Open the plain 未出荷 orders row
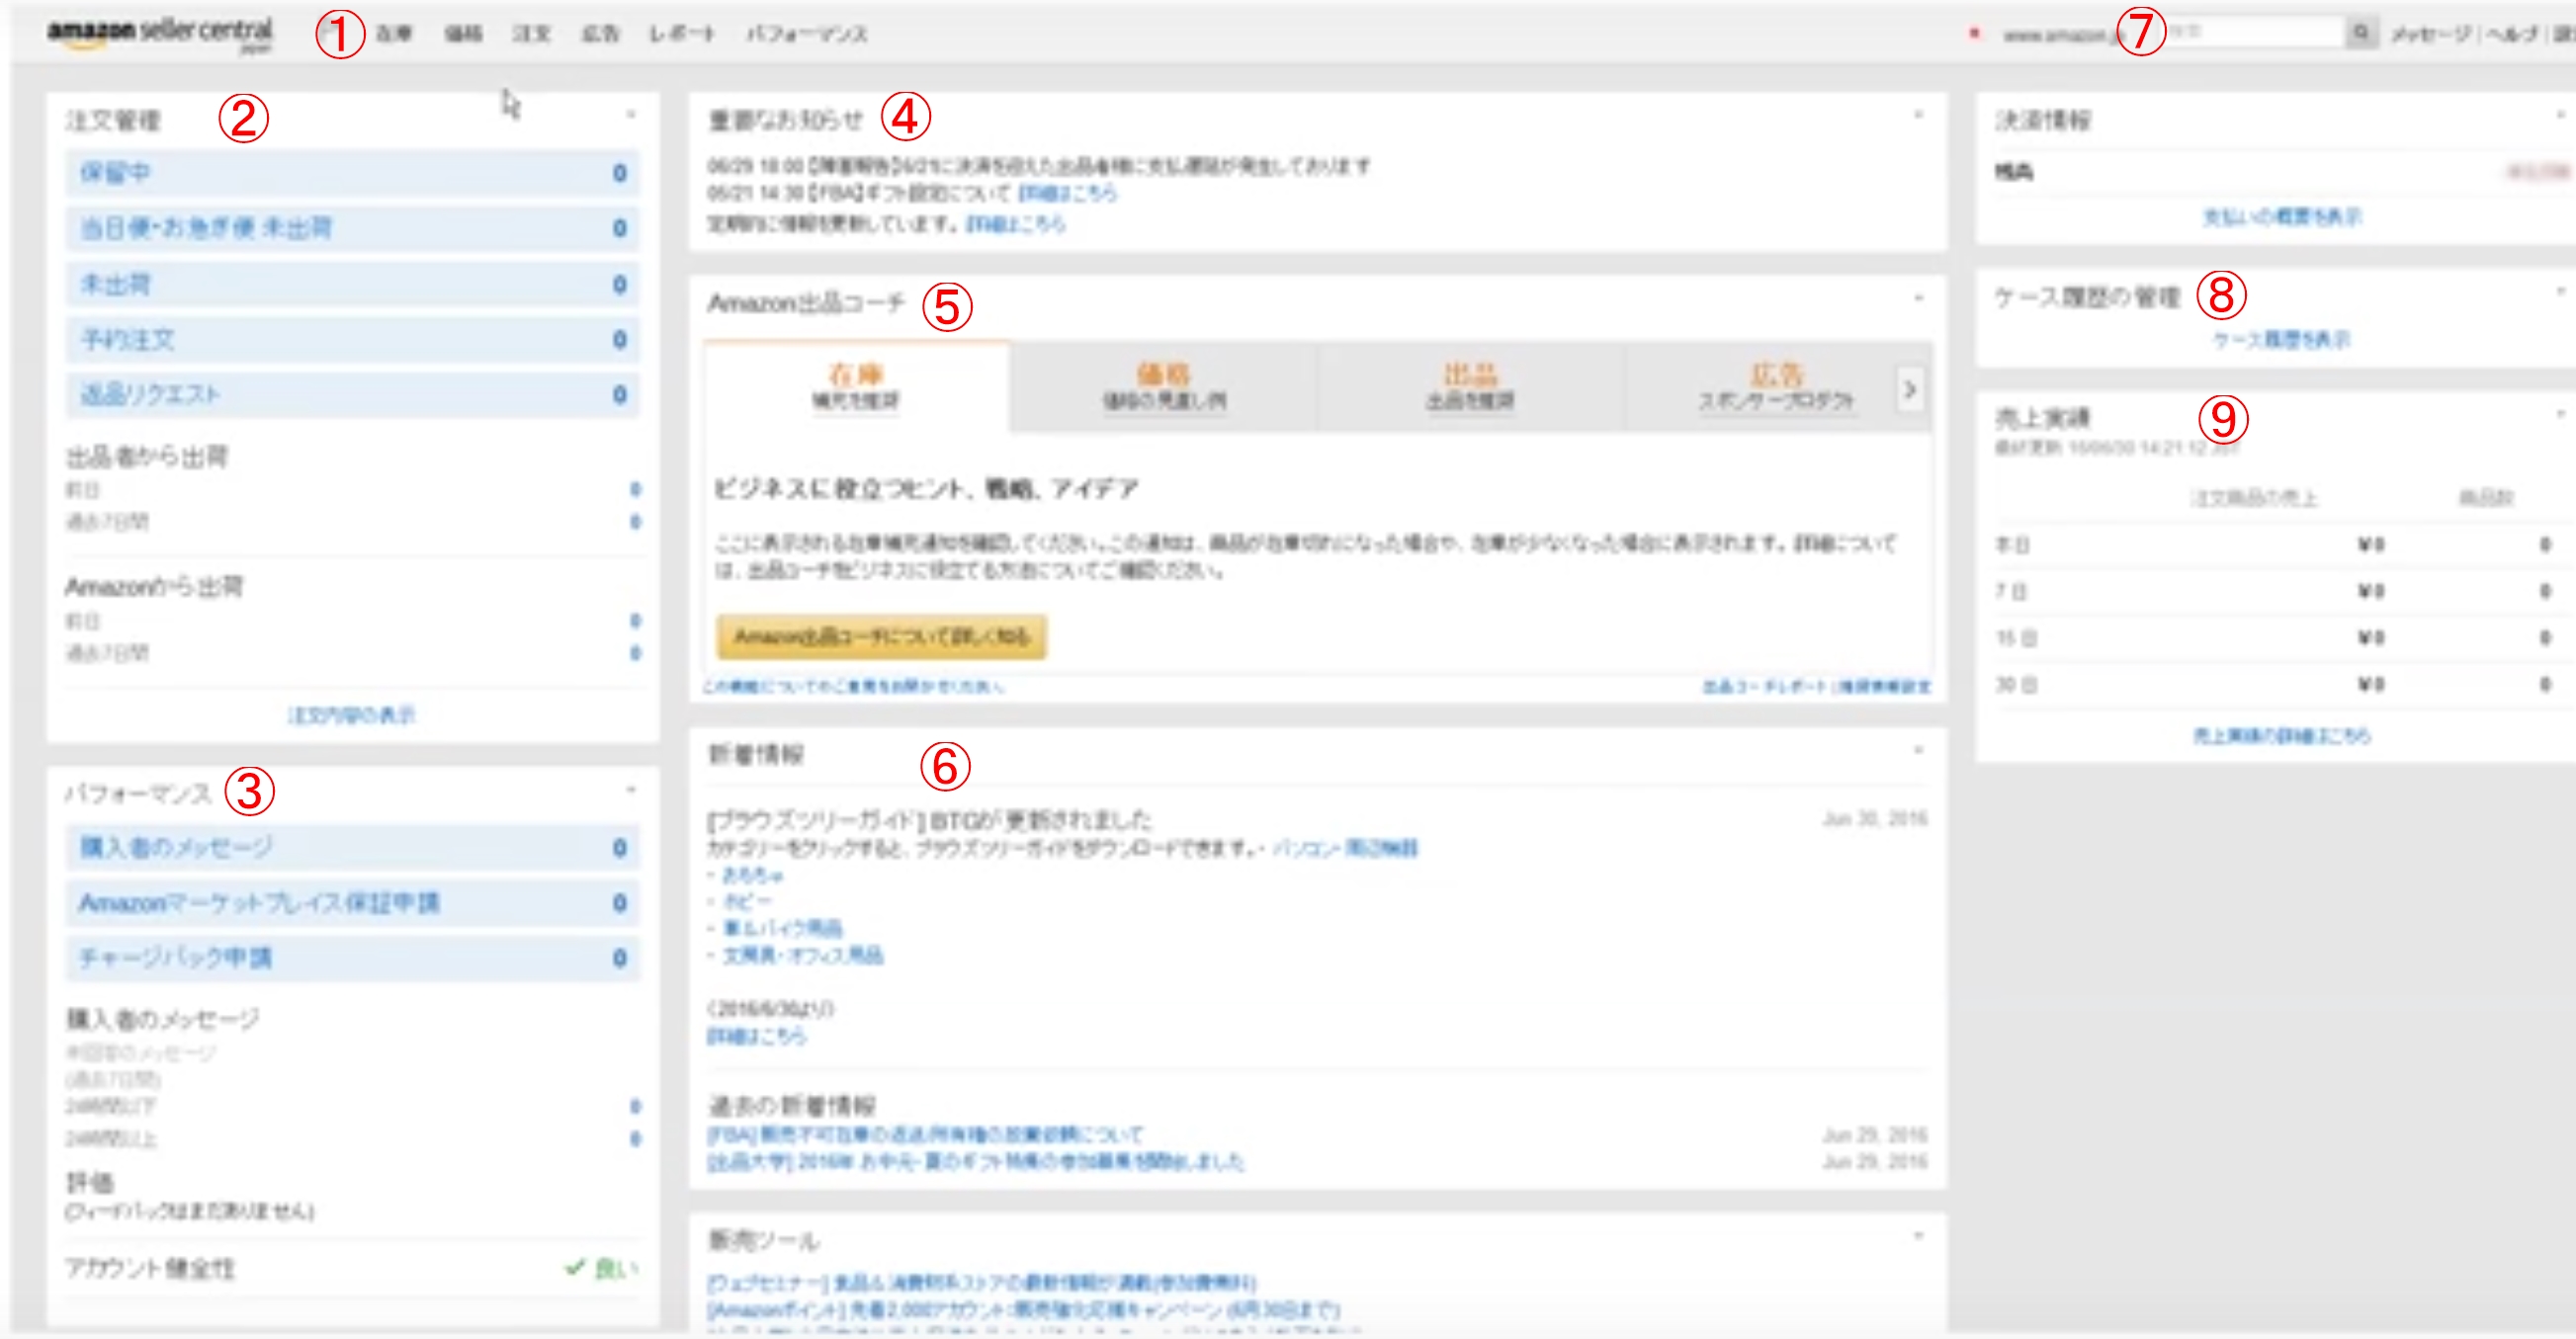Image resolution: width=2576 pixels, height=1339 pixels. click(352, 284)
